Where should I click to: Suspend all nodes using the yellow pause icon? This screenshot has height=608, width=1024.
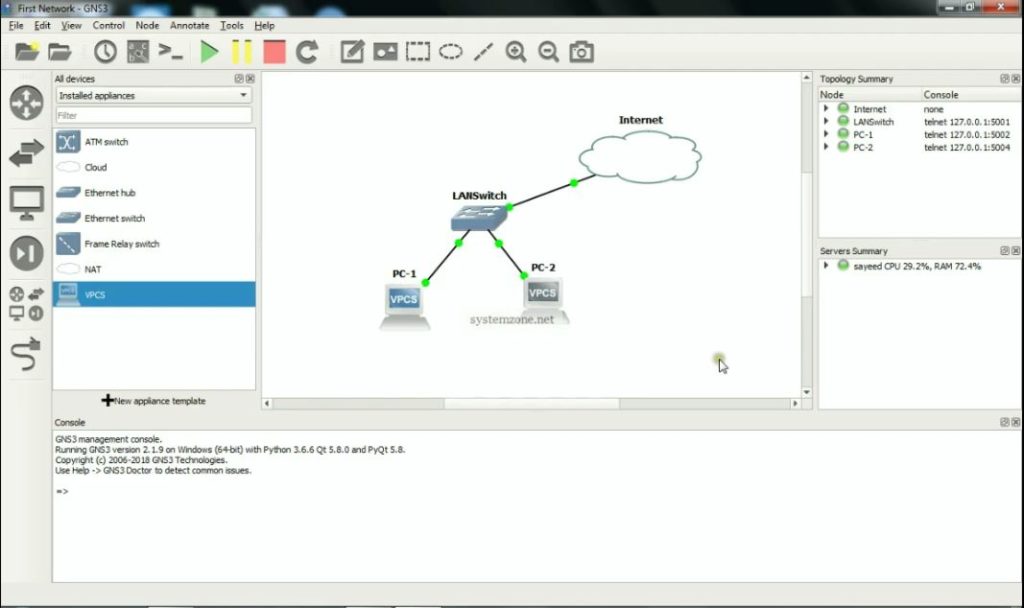point(240,51)
